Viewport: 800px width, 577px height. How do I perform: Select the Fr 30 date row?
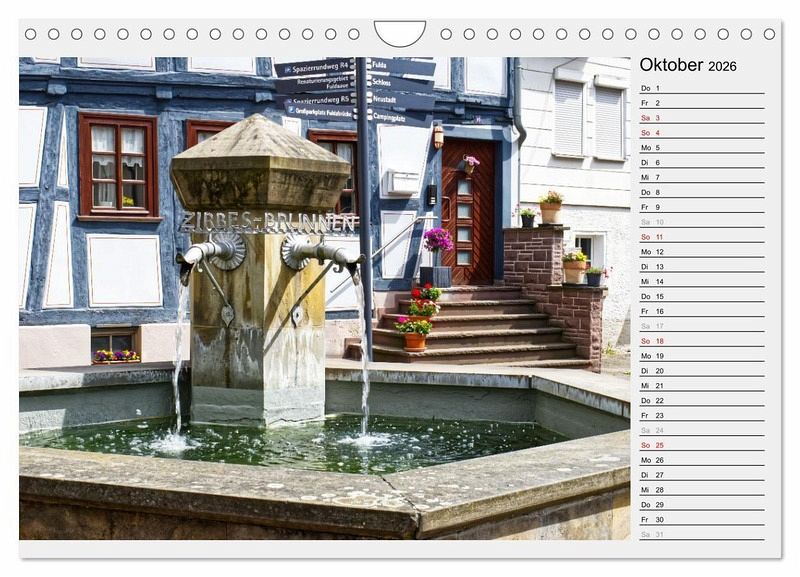point(701,519)
